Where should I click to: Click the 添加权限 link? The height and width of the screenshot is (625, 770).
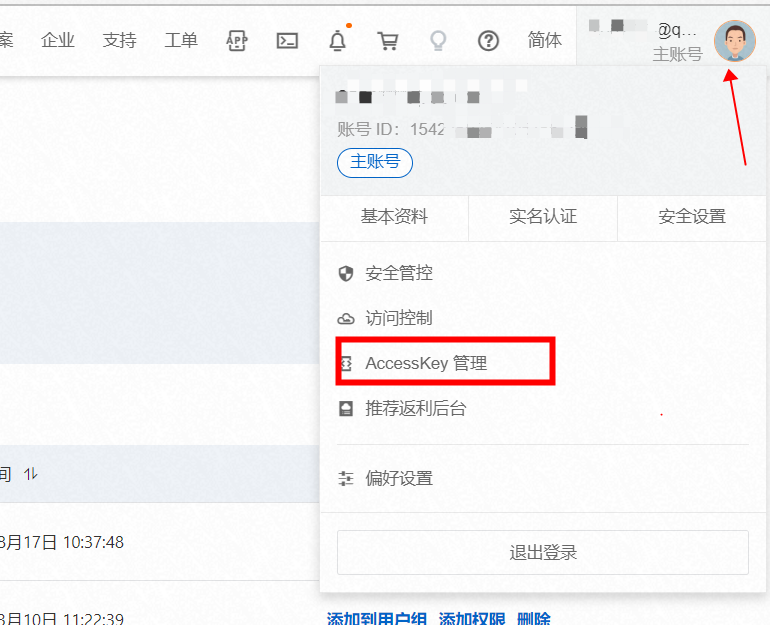tap(472, 619)
